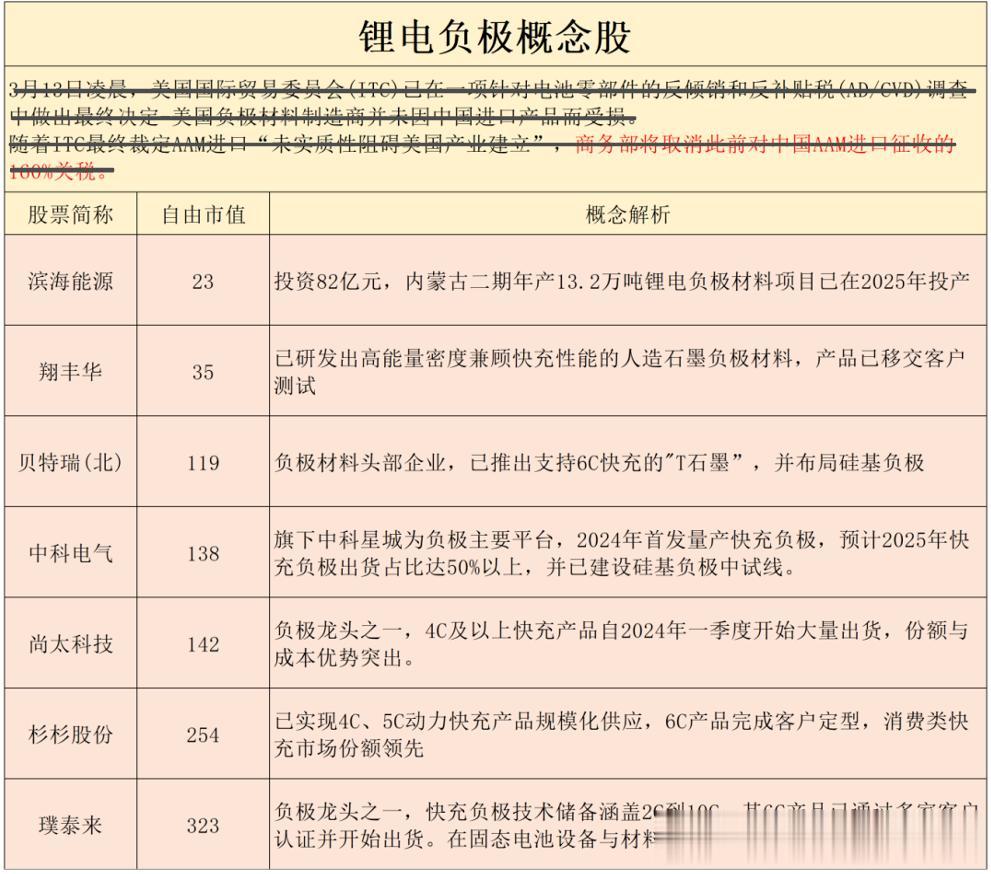Click red struck-through text 商务部将取消
The image size is (991, 874).
[764, 145]
